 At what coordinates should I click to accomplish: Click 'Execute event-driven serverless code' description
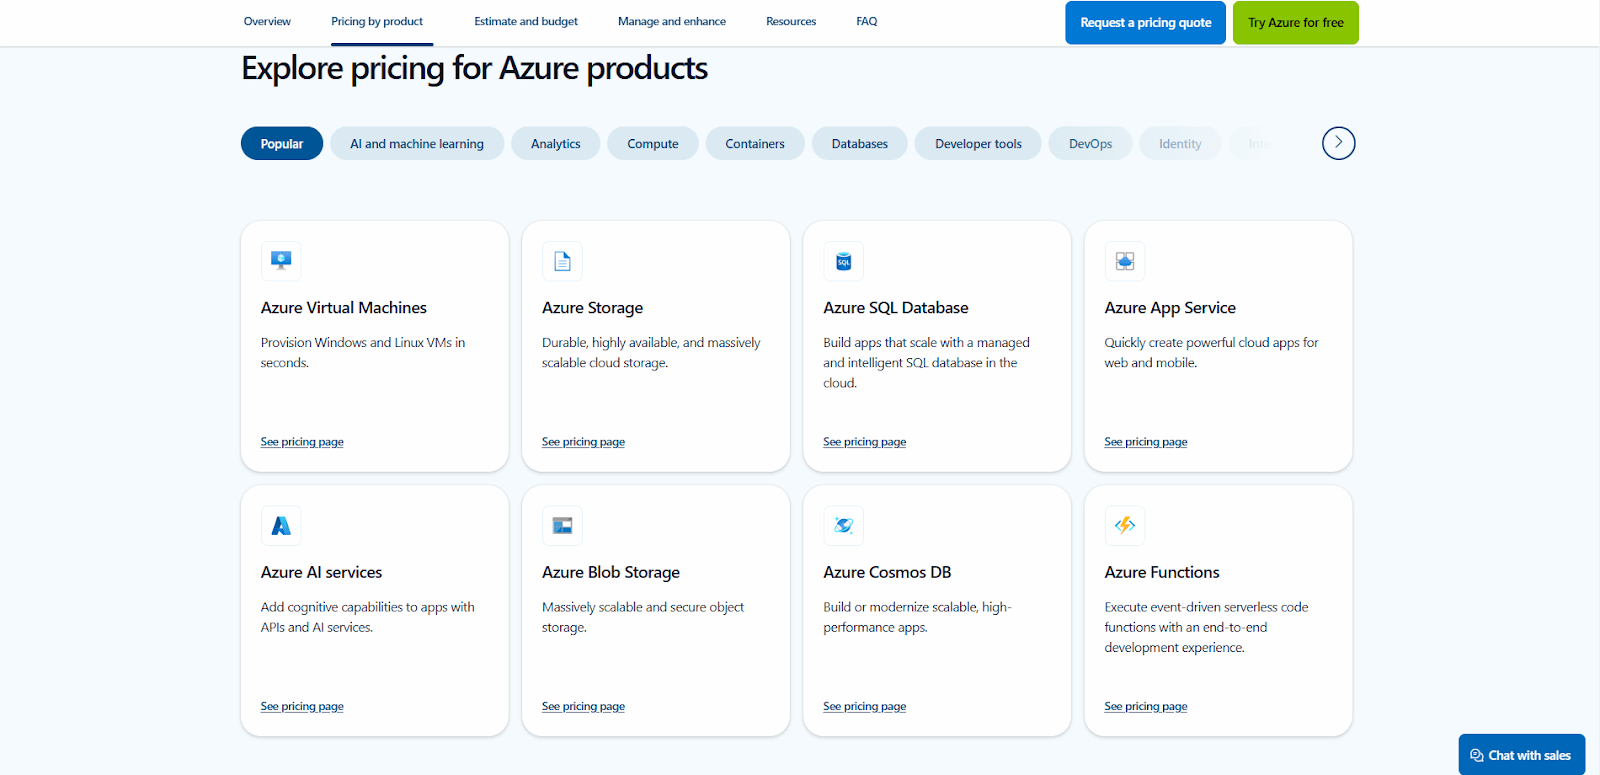[1206, 627]
